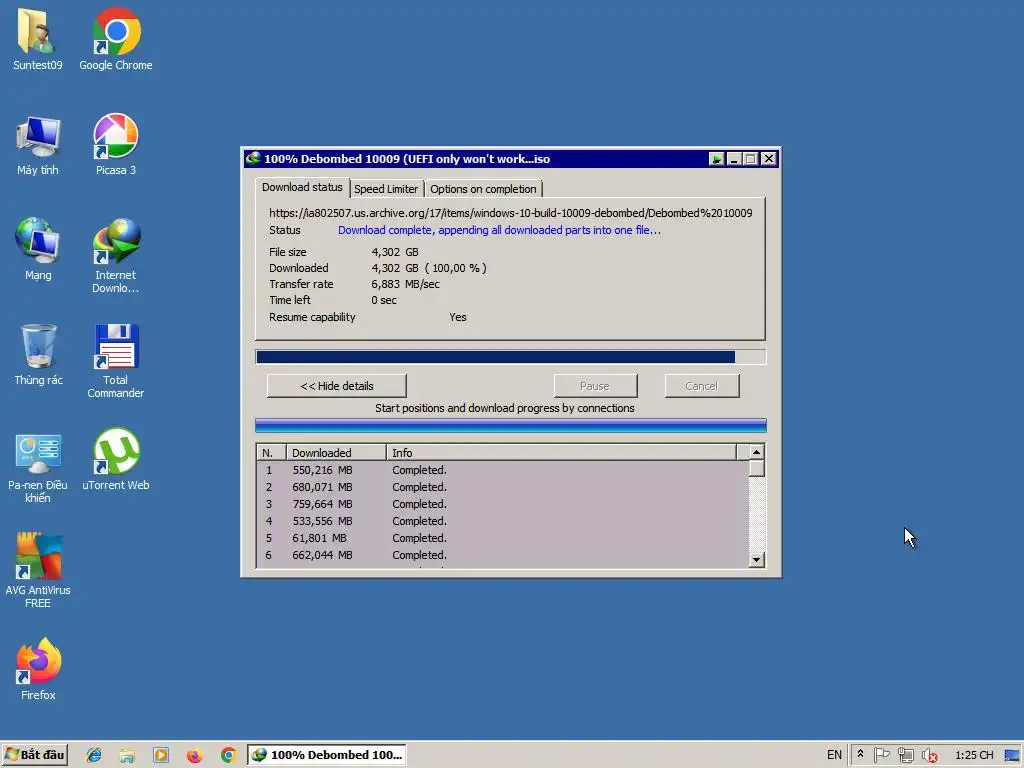Open Pa-nen Điều khiển control panel

pyautogui.click(x=38, y=468)
